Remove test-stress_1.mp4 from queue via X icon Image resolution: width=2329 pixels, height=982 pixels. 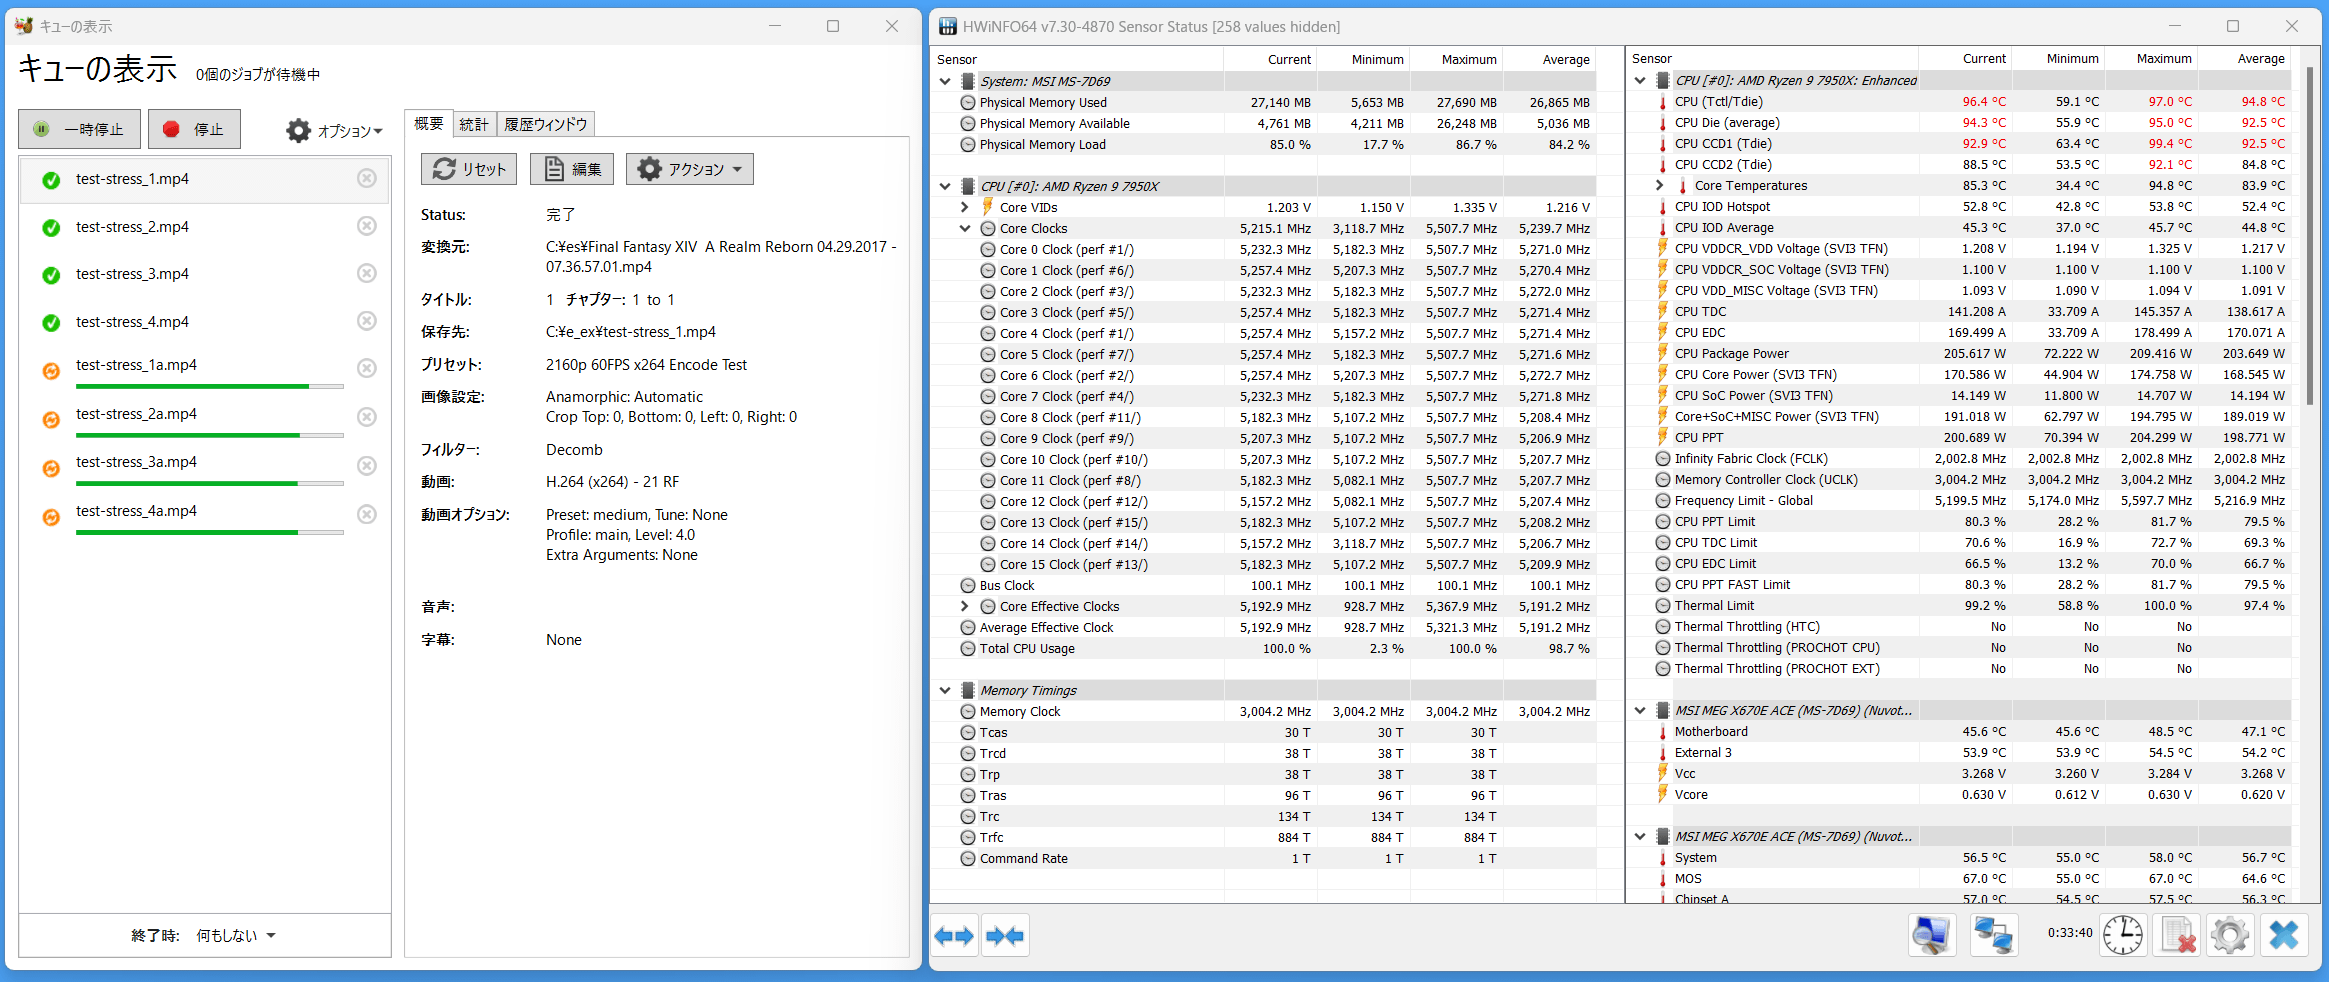(367, 178)
